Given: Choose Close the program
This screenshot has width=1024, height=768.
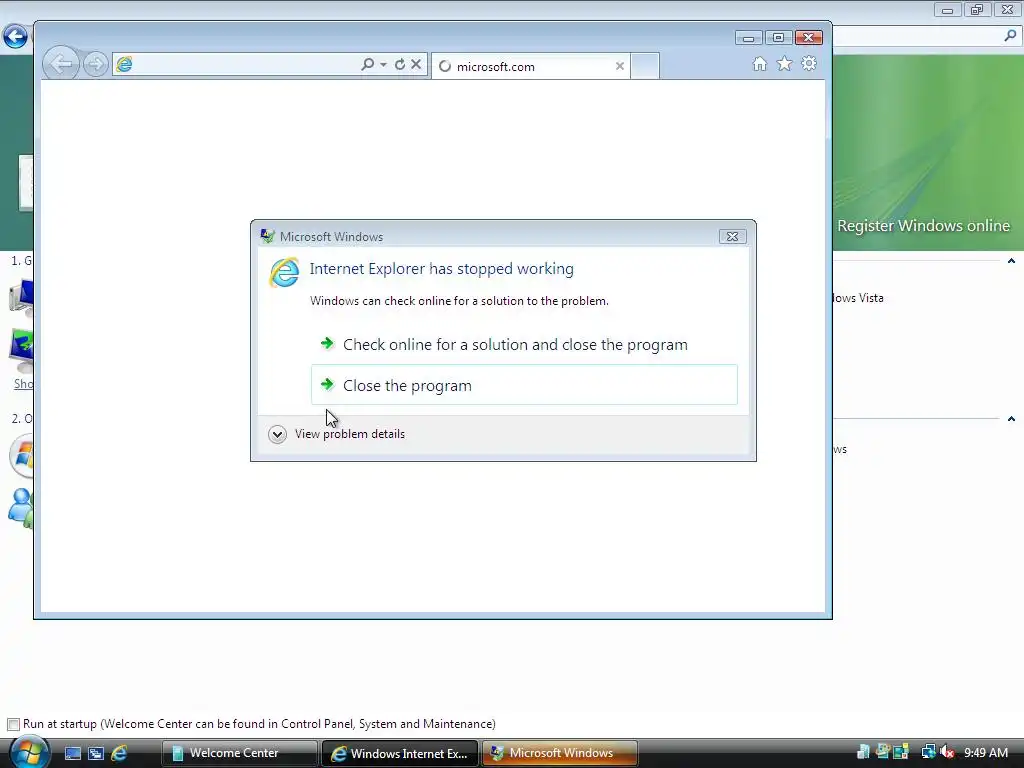Looking at the screenshot, I should click(524, 385).
